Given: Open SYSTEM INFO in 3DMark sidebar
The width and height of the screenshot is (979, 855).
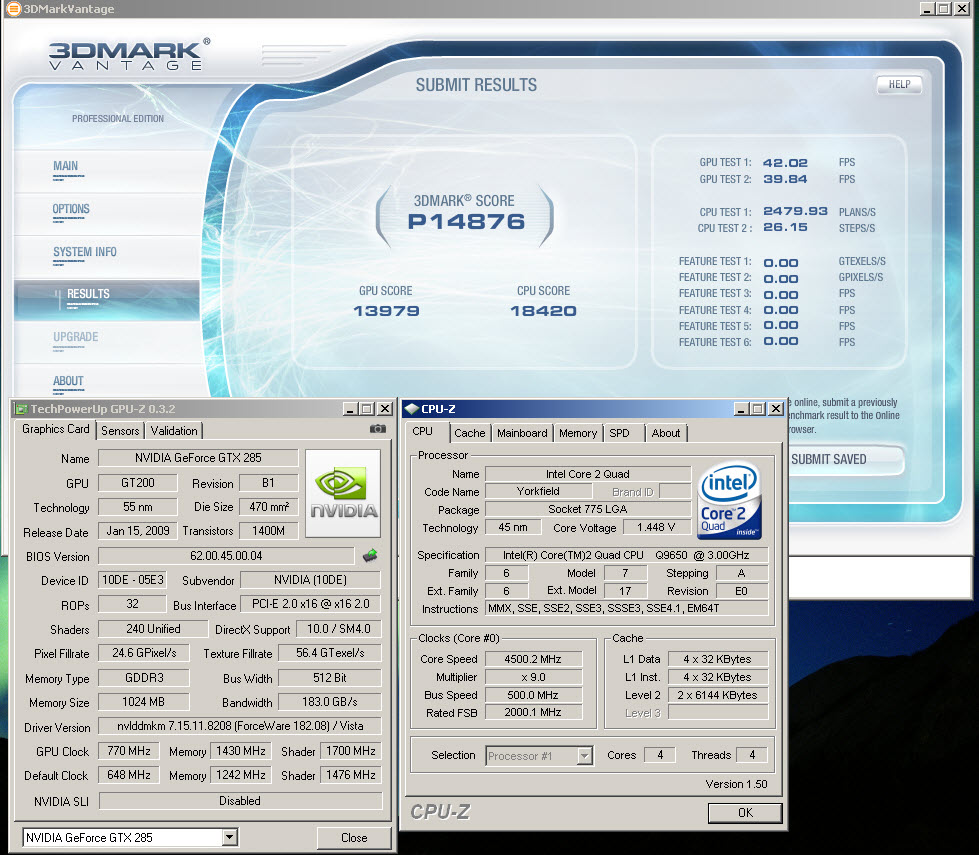Looking at the screenshot, I should (85, 252).
